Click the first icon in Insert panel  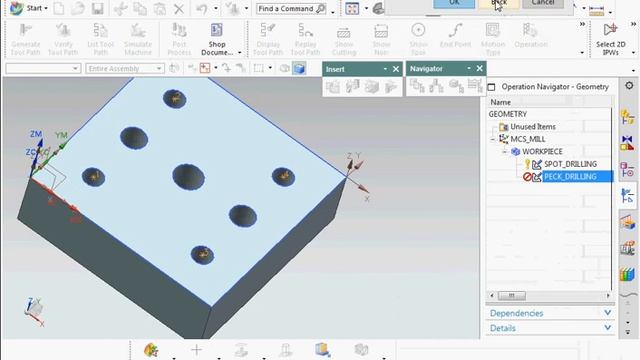(x=333, y=87)
